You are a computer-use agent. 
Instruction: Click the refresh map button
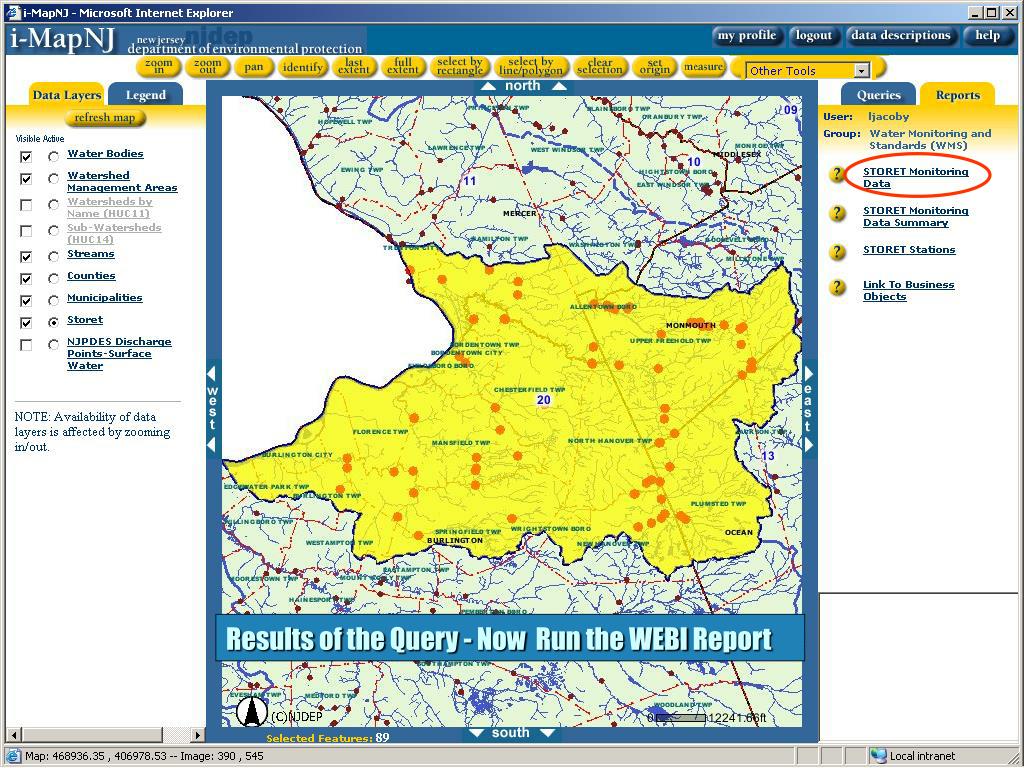(x=104, y=118)
